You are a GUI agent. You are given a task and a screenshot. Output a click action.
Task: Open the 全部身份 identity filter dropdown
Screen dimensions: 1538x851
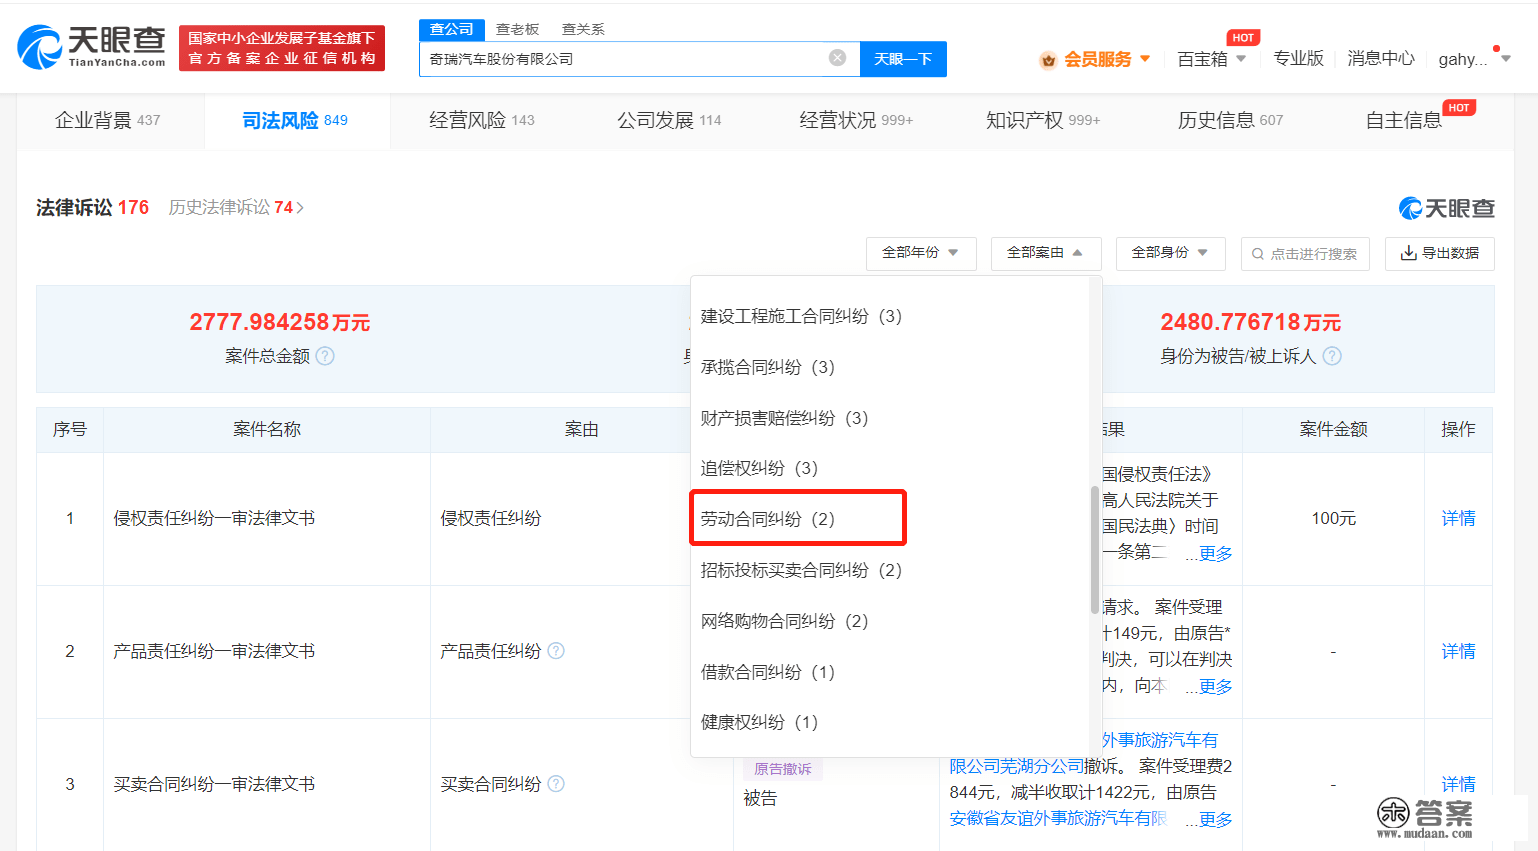[1170, 253]
